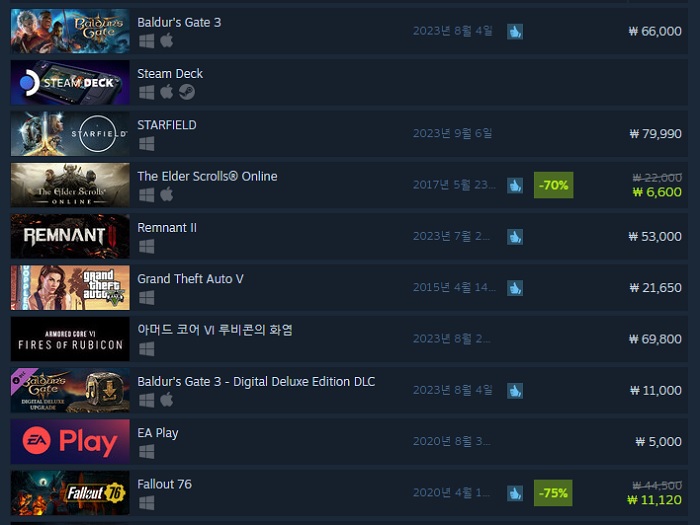Click the -75% discount badge on Fallout 76
This screenshot has height=525, width=700.
(x=553, y=493)
